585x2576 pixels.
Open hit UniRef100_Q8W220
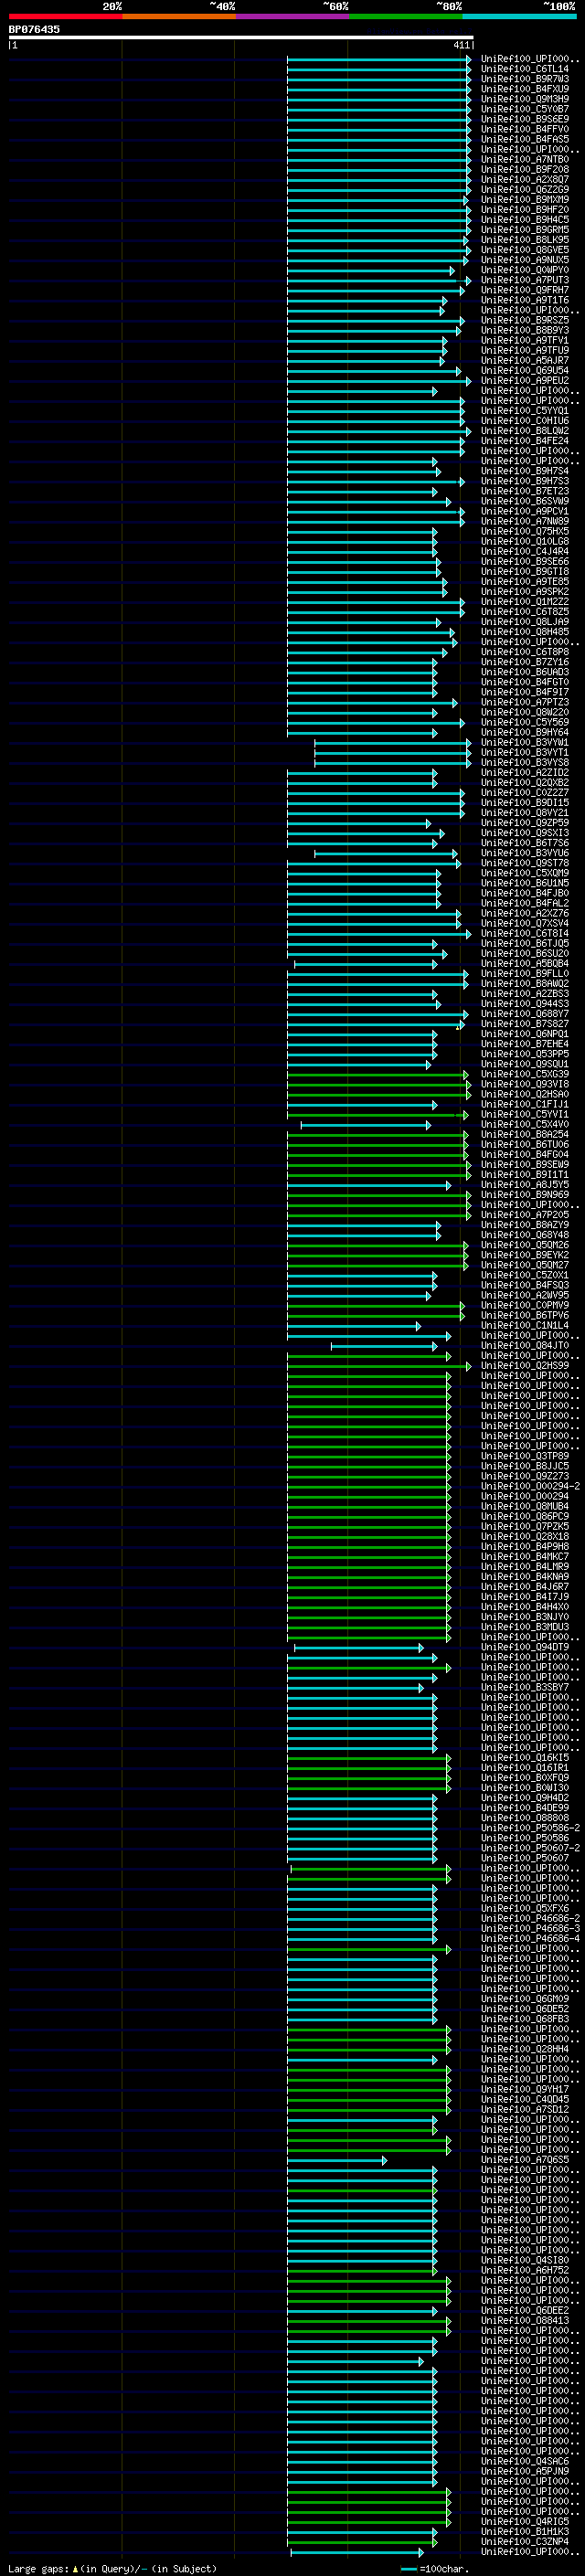pos(524,712)
